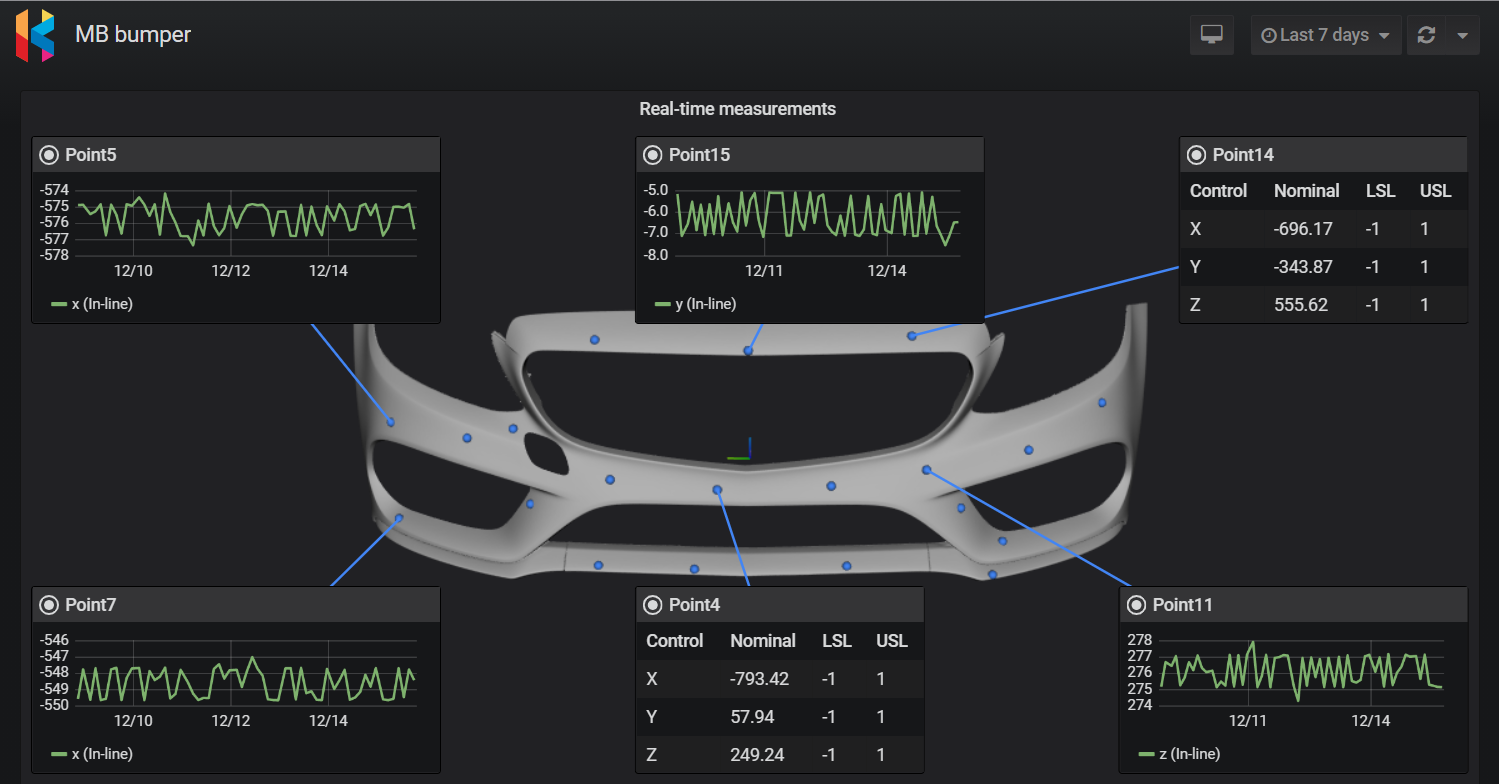Click the x (In-line) legend label under Point7
This screenshot has height=784, width=1499.
pyautogui.click(x=102, y=753)
